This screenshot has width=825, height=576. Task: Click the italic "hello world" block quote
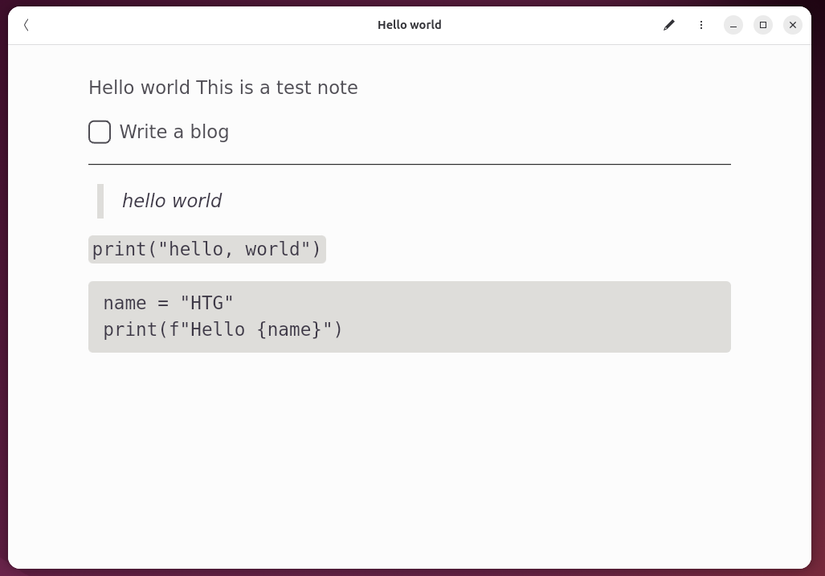172,201
